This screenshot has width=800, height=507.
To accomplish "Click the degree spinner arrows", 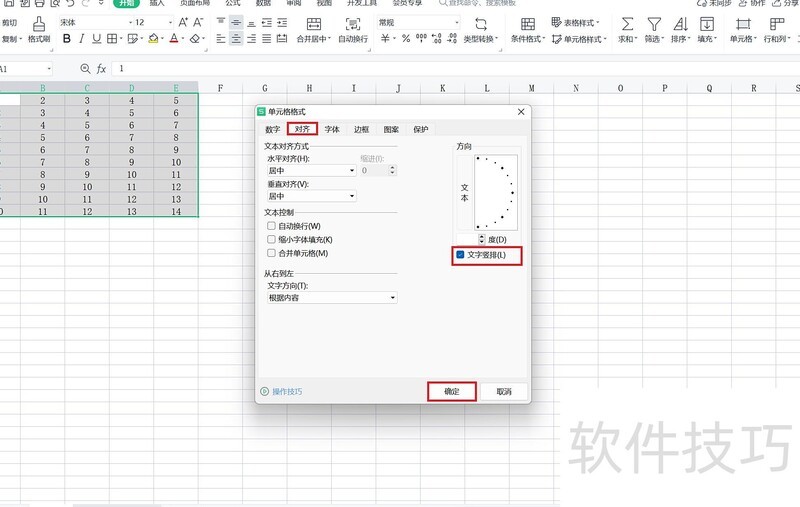I will tap(482, 239).
